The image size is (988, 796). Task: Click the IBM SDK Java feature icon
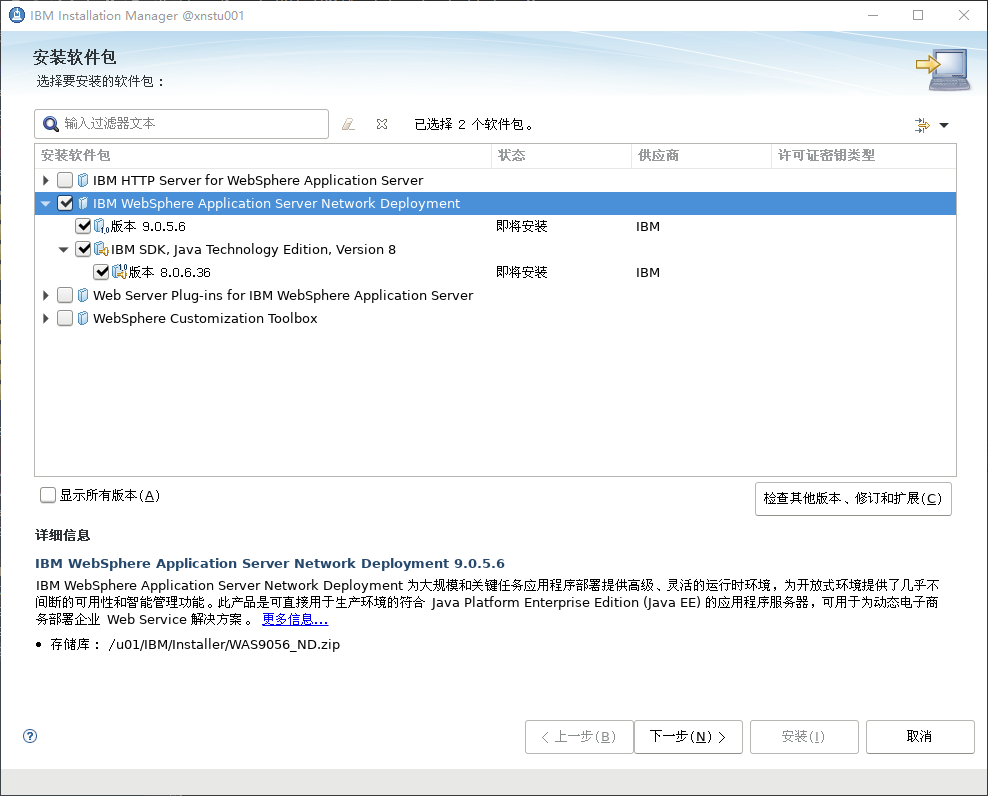101,250
